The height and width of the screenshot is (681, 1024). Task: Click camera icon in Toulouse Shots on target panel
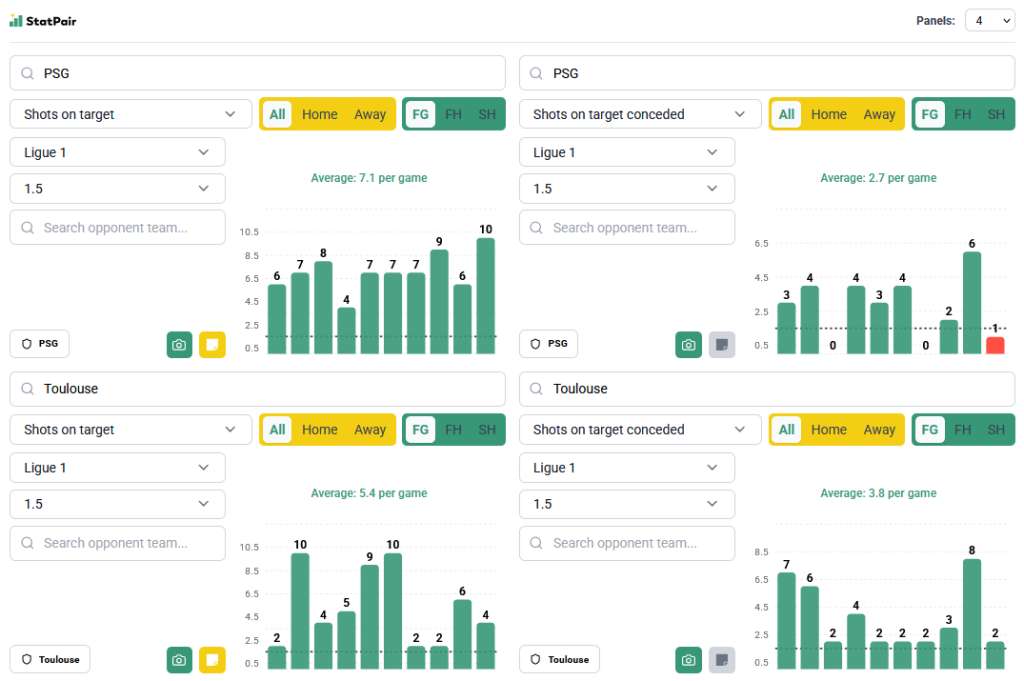click(179, 660)
